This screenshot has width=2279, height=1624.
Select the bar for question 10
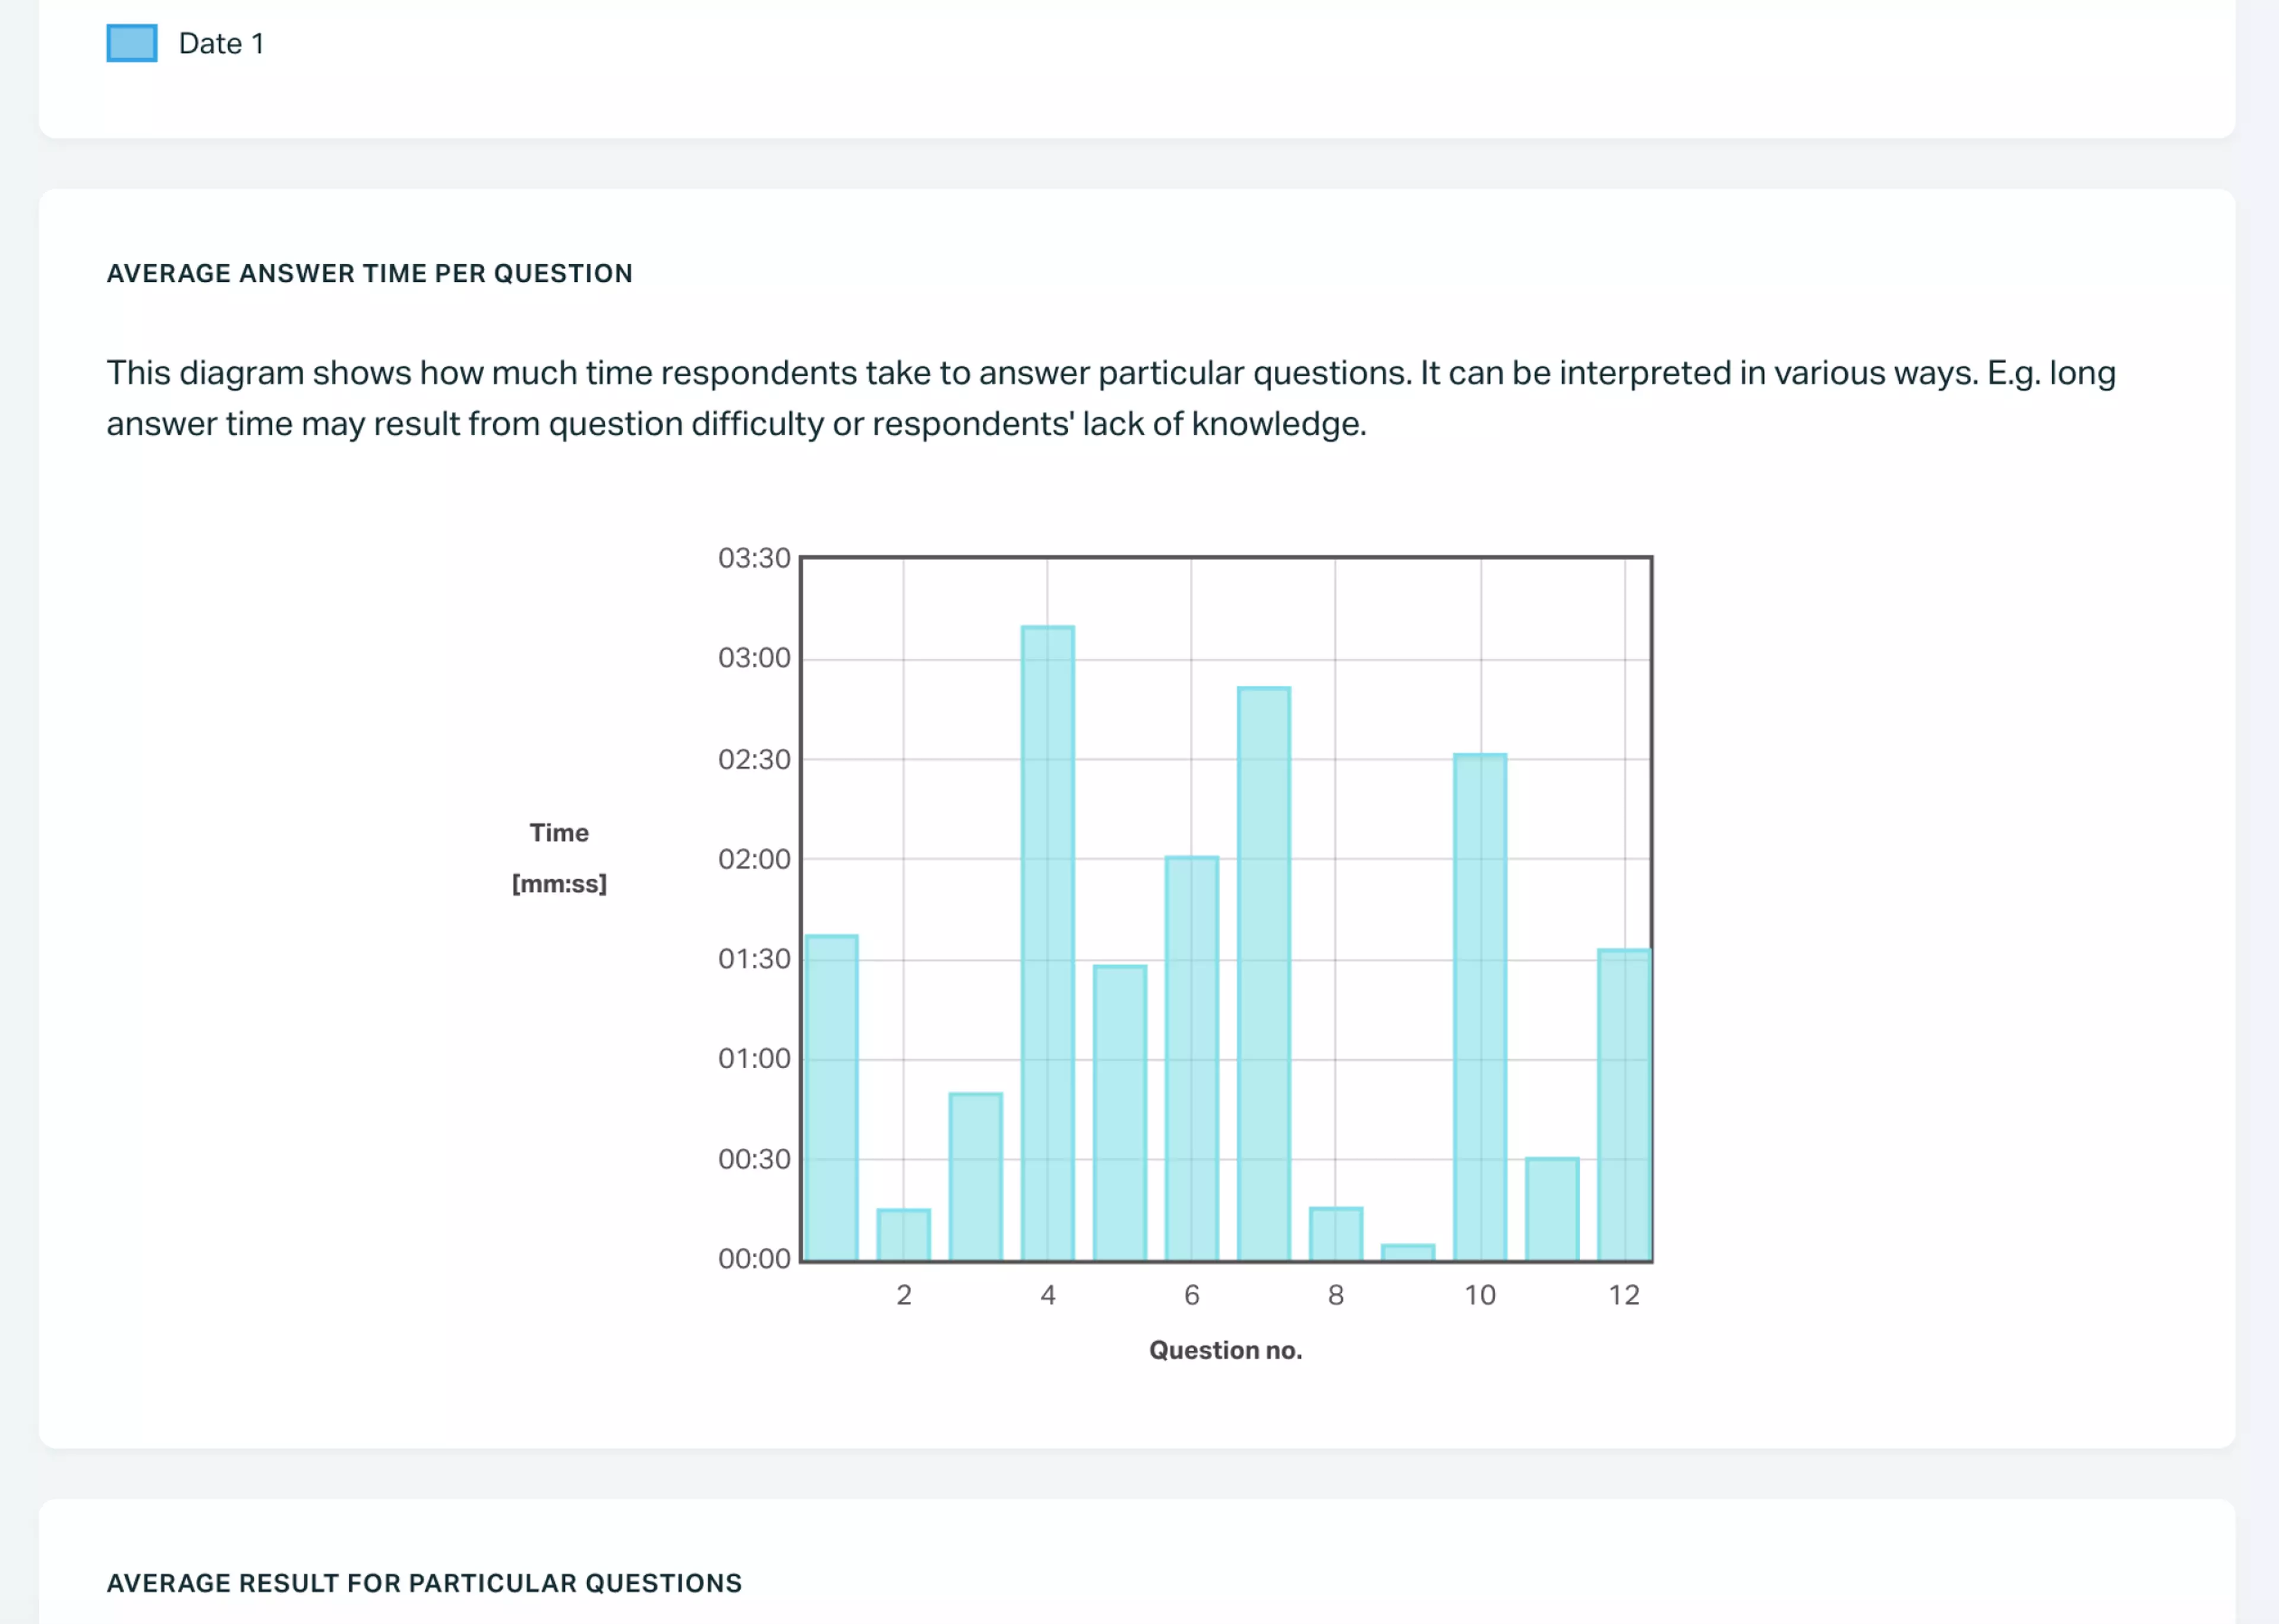(x=1481, y=1010)
